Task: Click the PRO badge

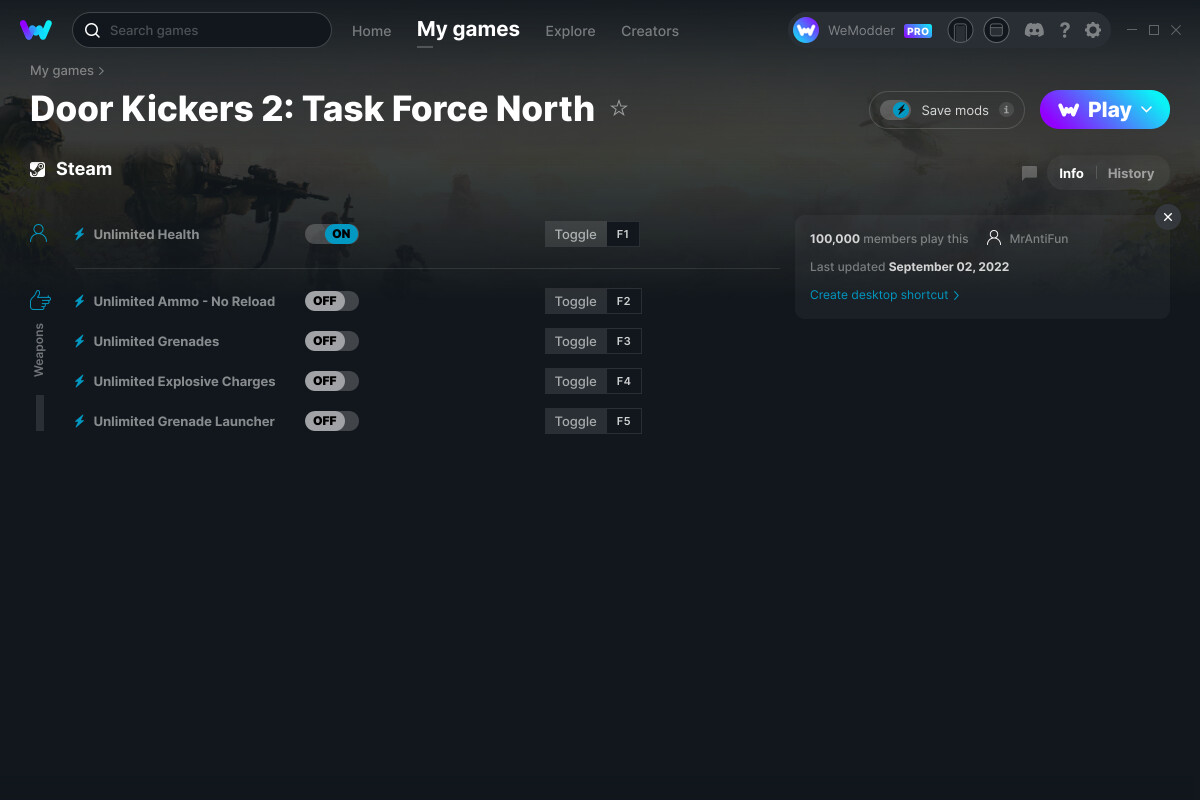Action: coord(918,31)
